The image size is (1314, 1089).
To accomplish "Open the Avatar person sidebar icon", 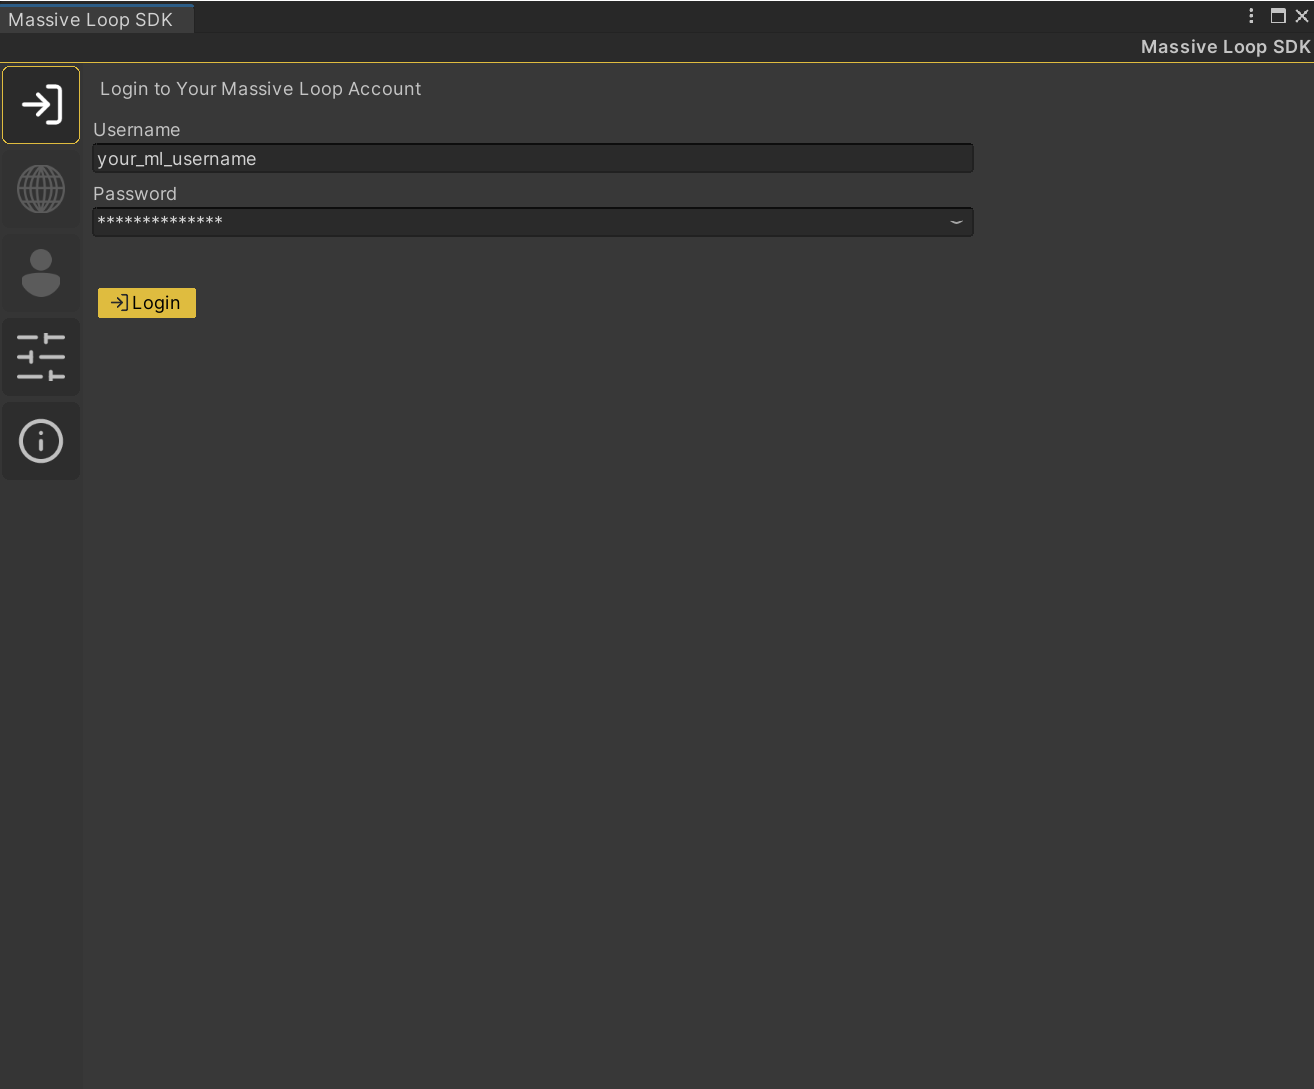I will coord(41,273).
